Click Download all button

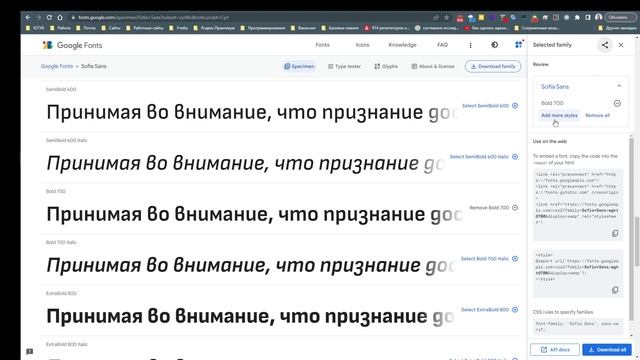607,350
